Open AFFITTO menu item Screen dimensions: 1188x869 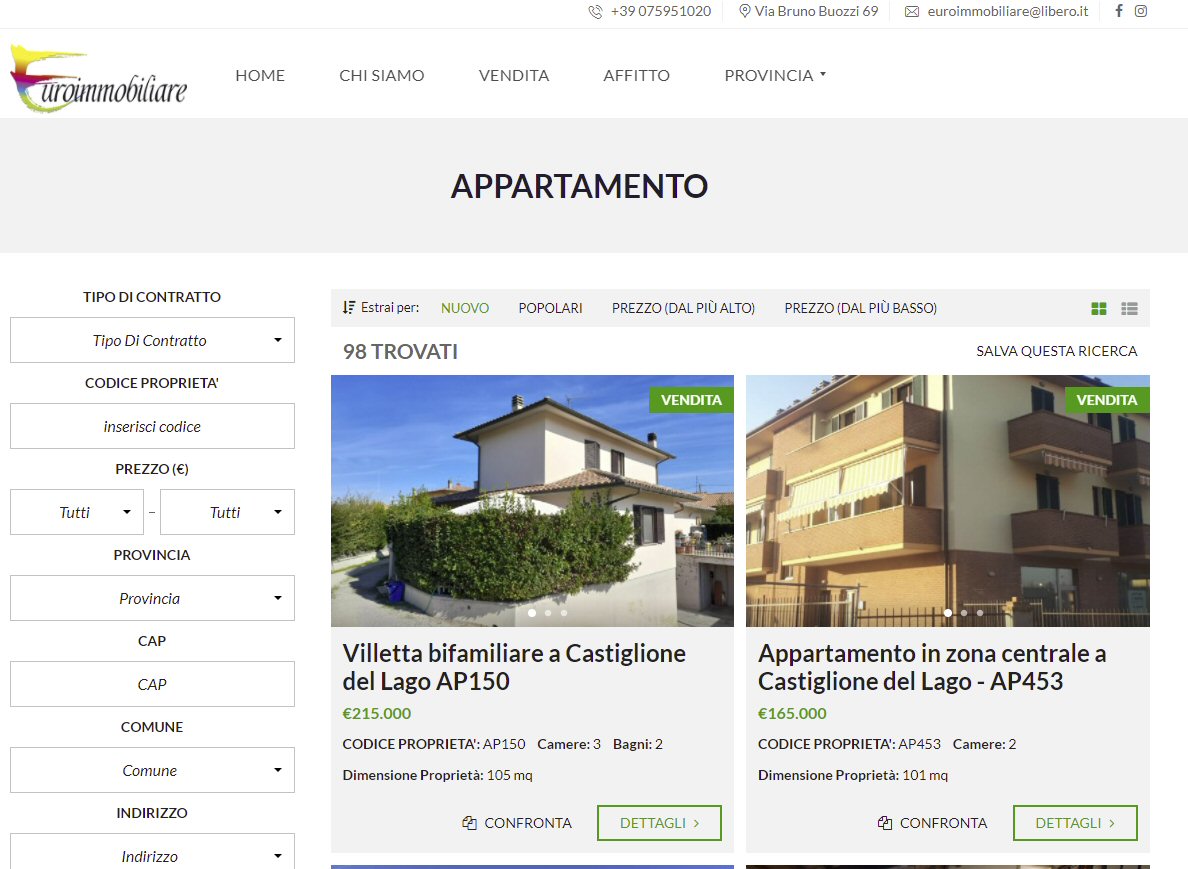pyautogui.click(x=636, y=75)
